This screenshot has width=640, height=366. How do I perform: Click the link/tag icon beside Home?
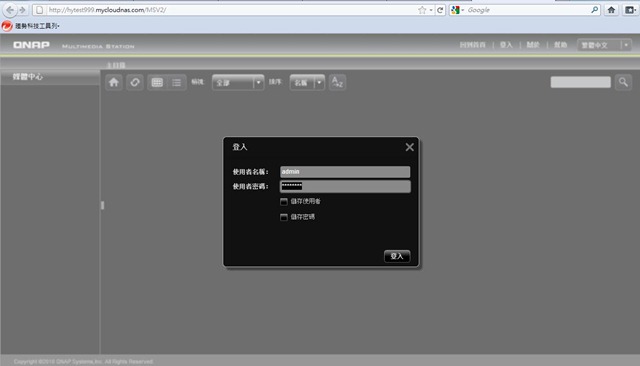[x=135, y=82]
